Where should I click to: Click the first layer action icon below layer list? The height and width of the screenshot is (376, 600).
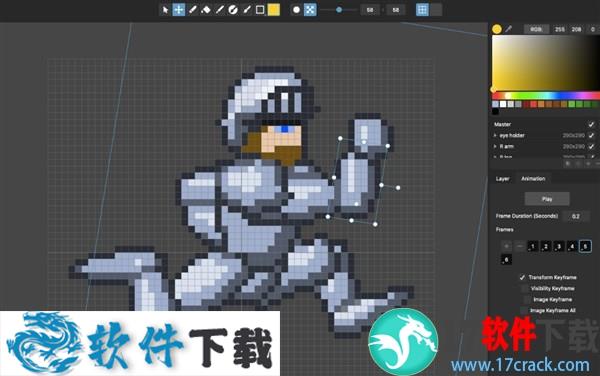pos(568,164)
